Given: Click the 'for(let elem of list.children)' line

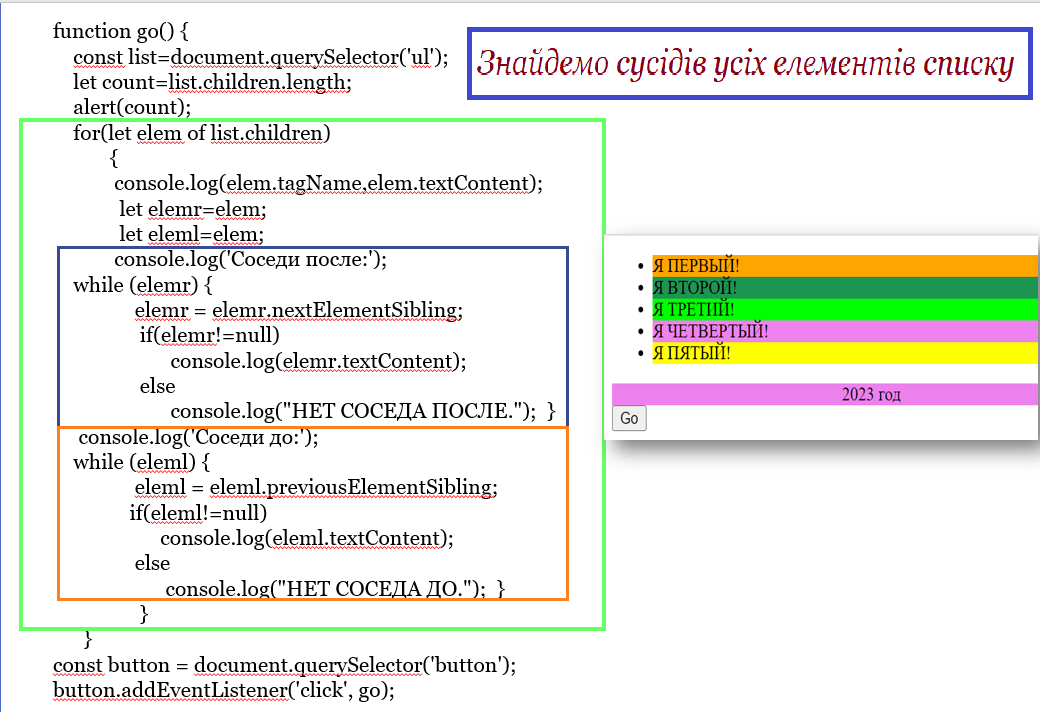Looking at the screenshot, I should tap(201, 132).
